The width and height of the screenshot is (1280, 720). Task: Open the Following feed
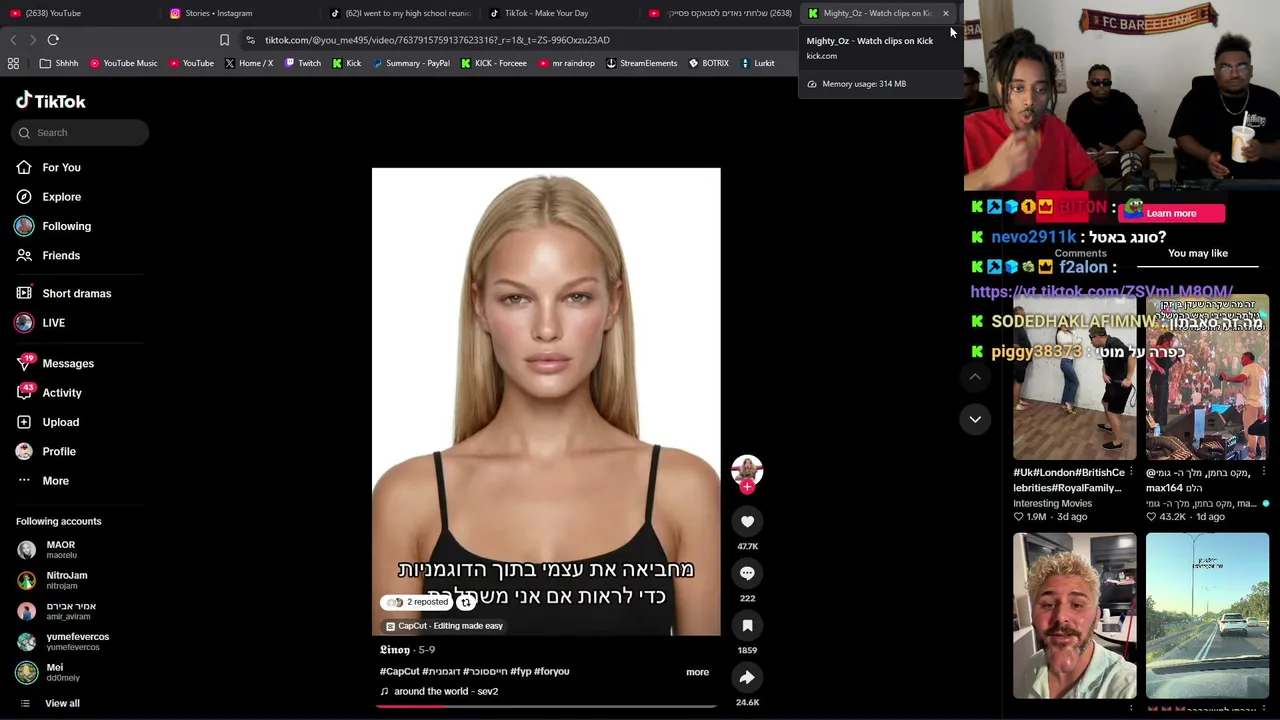pos(66,226)
